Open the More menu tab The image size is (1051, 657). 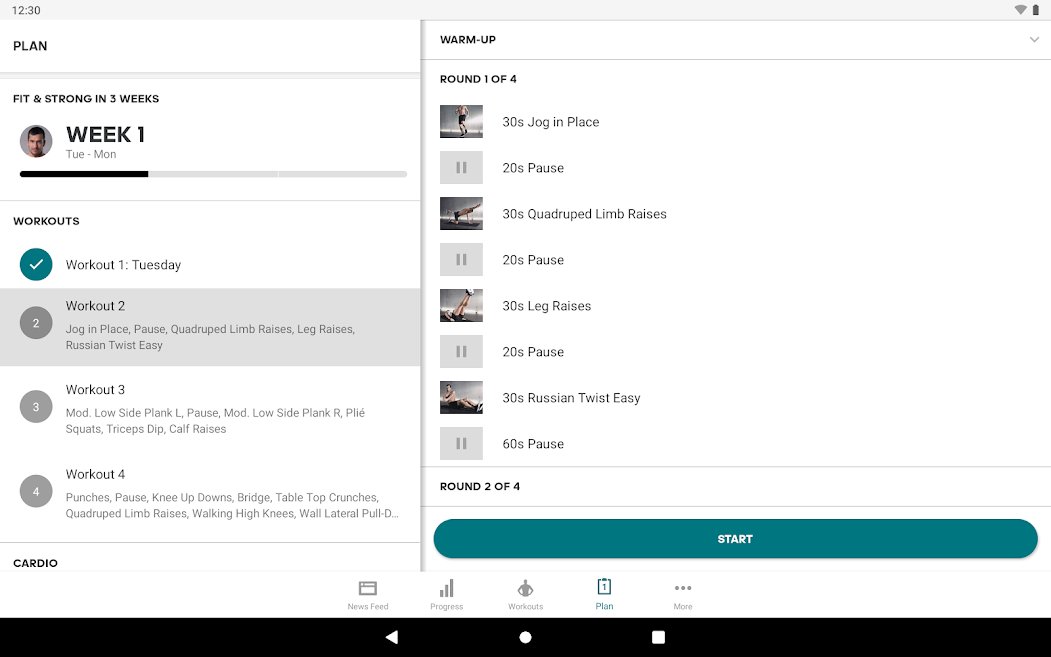click(683, 595)
